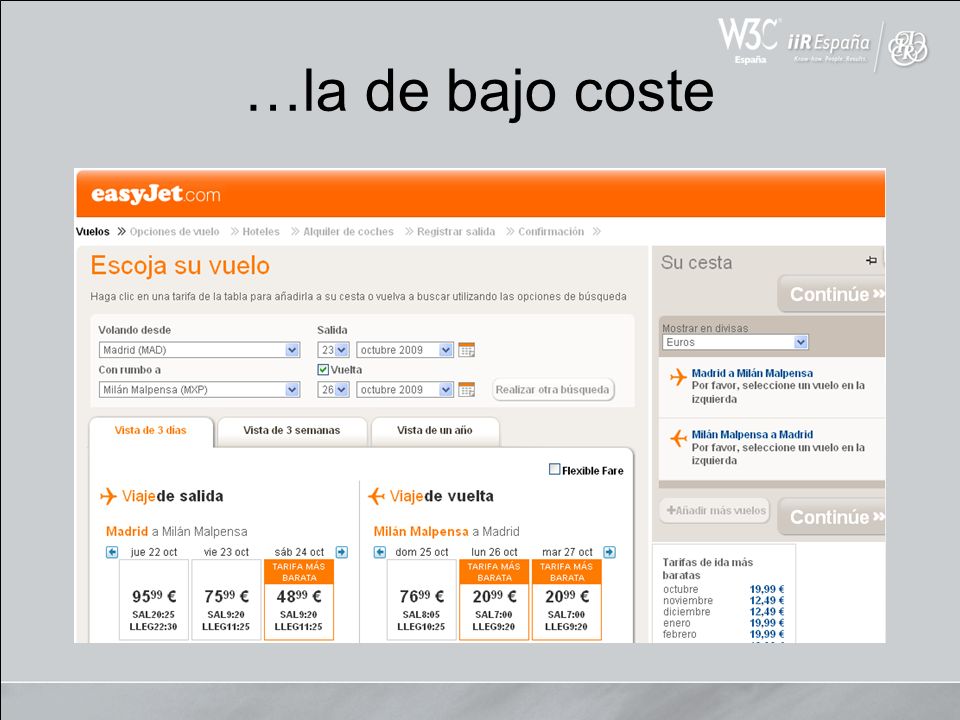
Task: Enable the Flexible Fare checkbox
Action: point(555,470)
